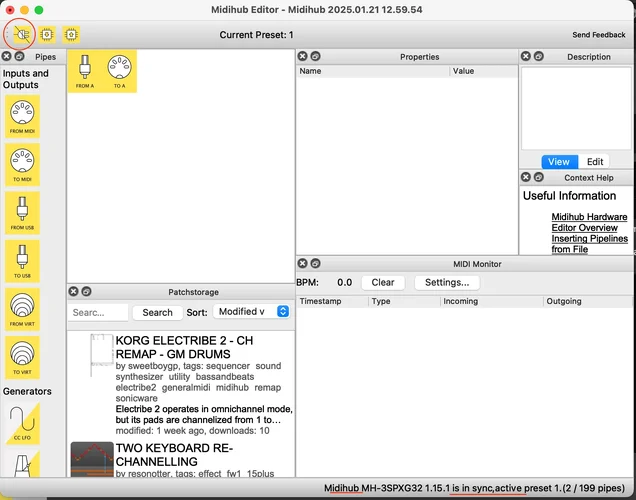Switch to View tab in Description
This screenshot has width=636, height=500.
pyautogui.click(x=559, y=161)
